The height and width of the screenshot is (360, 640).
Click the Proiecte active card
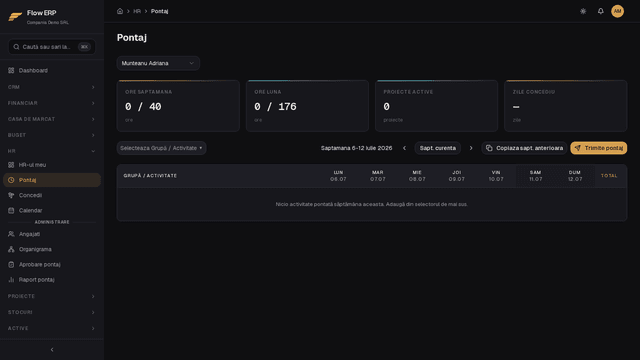point(436,106)
